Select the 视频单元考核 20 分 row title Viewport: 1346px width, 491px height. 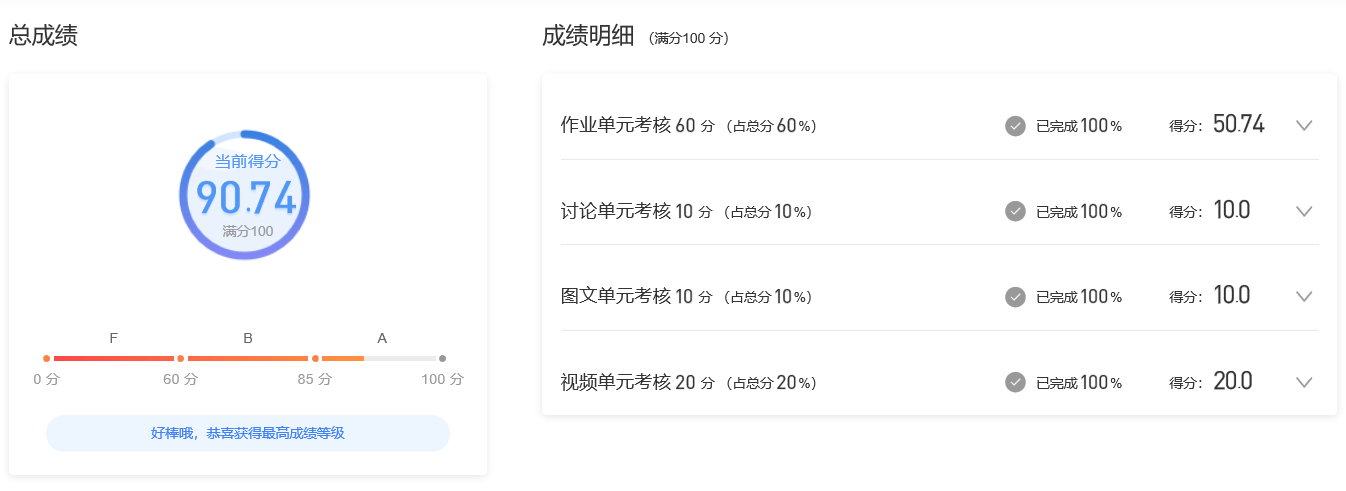coord(637,382)
